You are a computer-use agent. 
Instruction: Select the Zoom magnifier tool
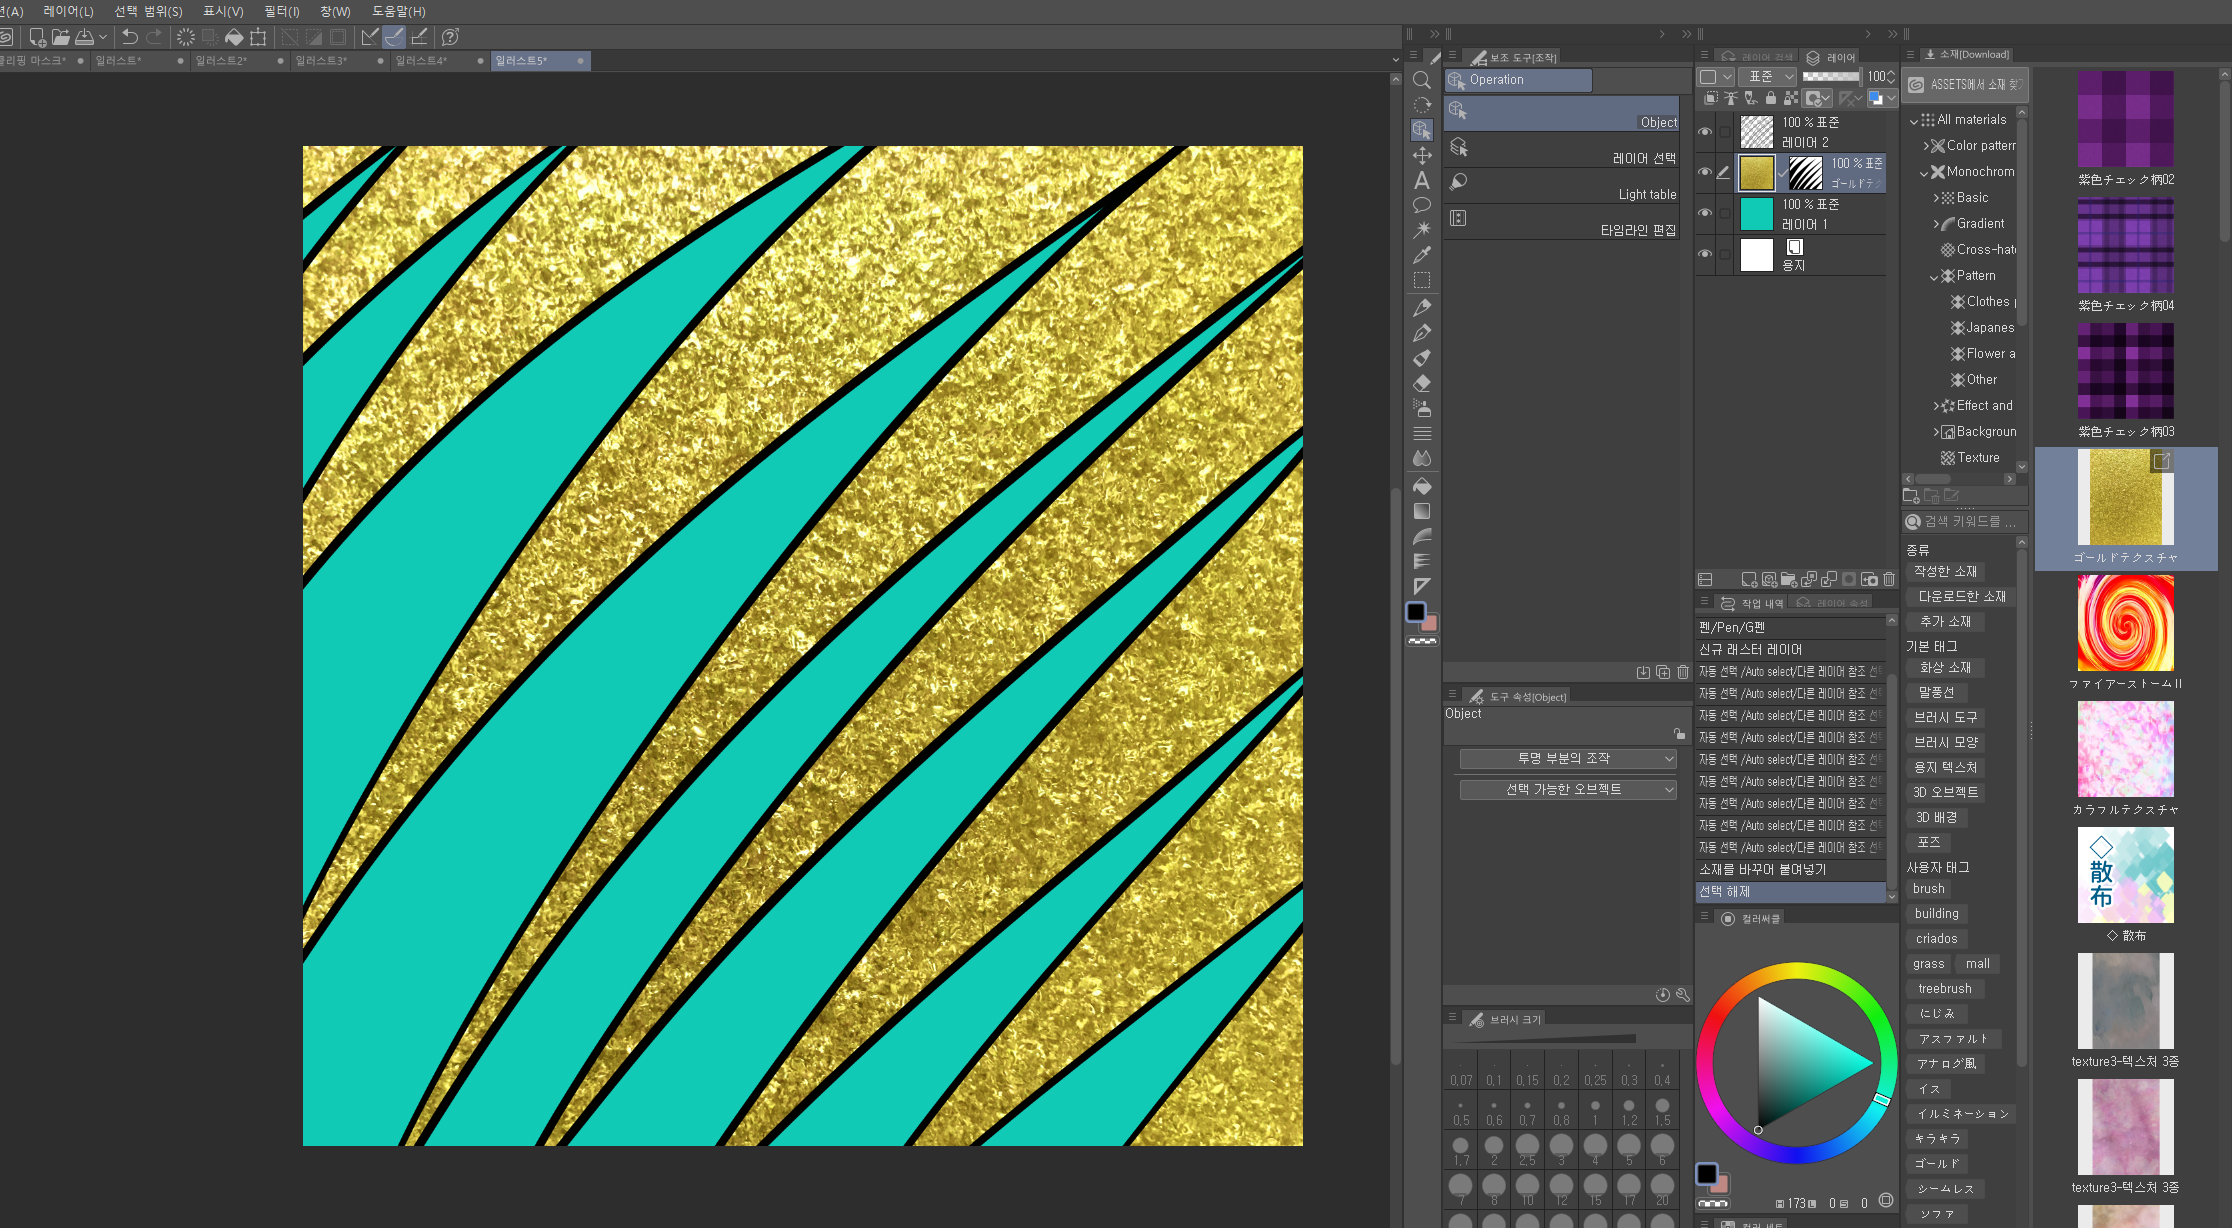coord(1421,81)
